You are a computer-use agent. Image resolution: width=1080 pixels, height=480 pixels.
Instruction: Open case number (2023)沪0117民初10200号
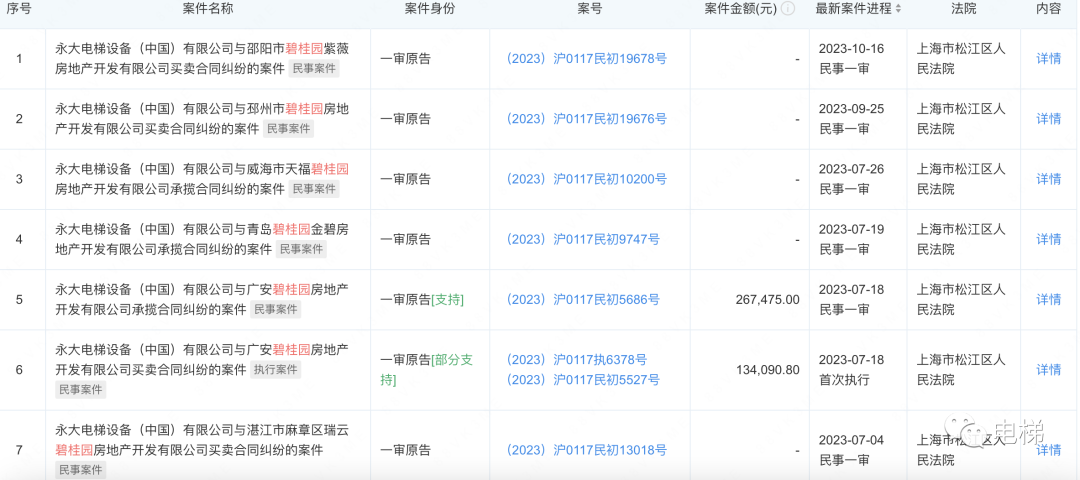pyautogui.click(x=586, y=179)
